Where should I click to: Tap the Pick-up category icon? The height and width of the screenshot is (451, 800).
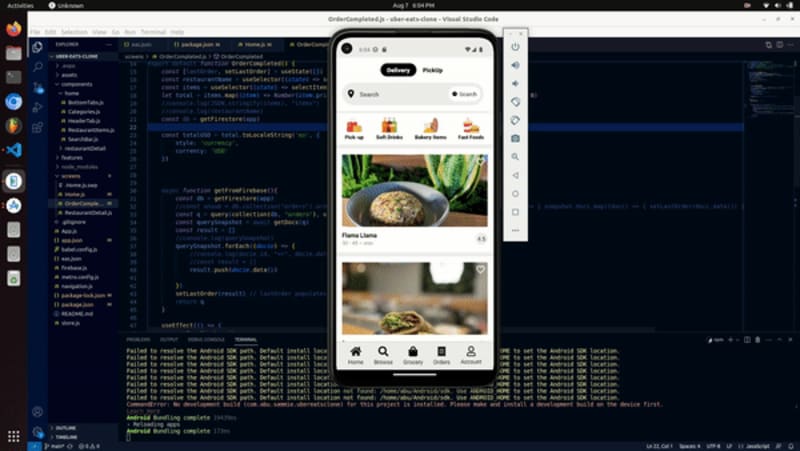(x=354, y=129)
